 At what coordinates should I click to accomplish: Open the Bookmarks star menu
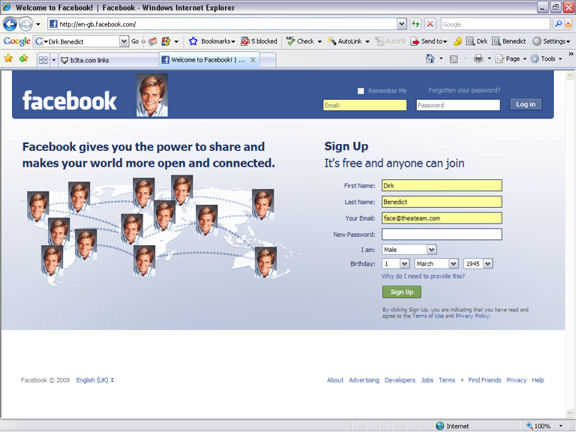(x=212, y=42)
